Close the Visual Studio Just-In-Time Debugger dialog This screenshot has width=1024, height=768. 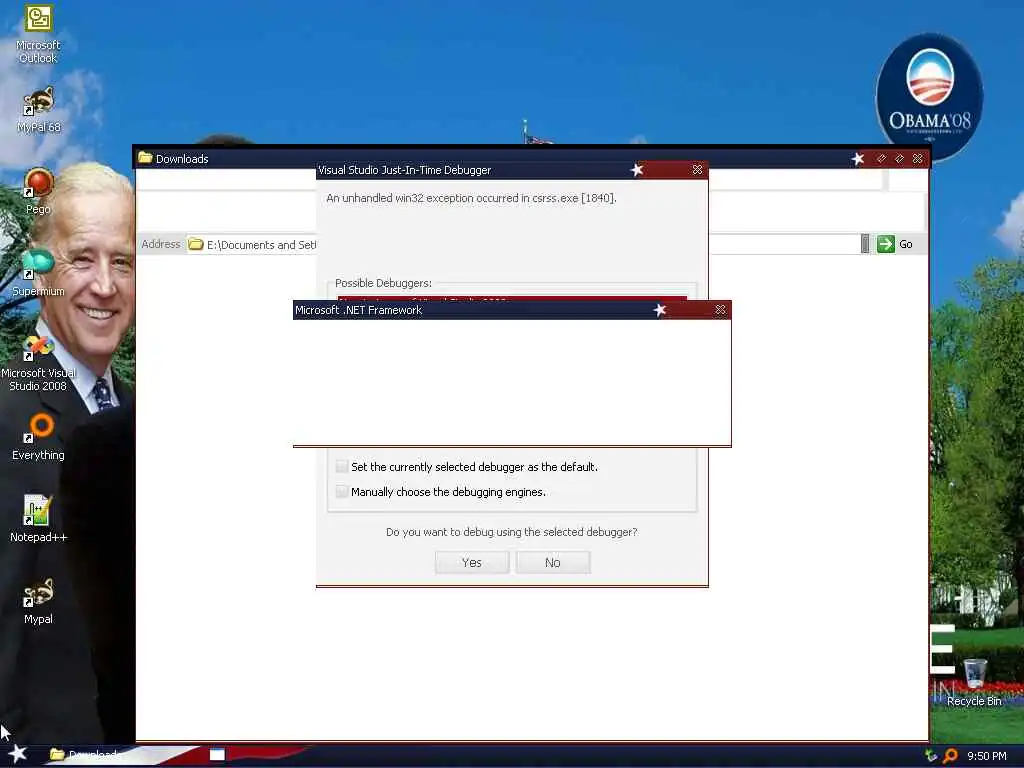pyautogui.click(x=697, y=170)
